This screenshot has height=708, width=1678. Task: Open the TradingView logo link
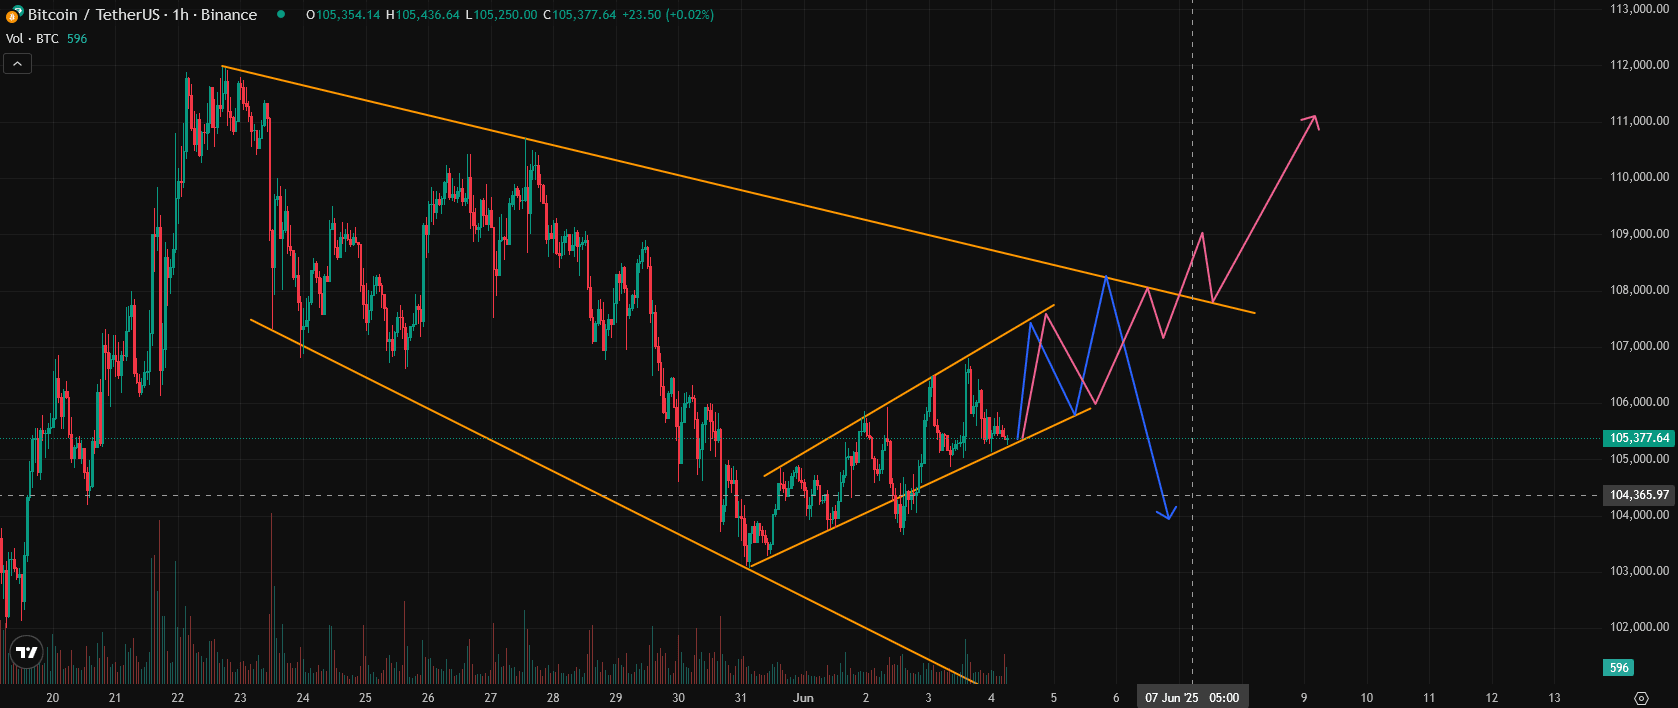point(26,652)
